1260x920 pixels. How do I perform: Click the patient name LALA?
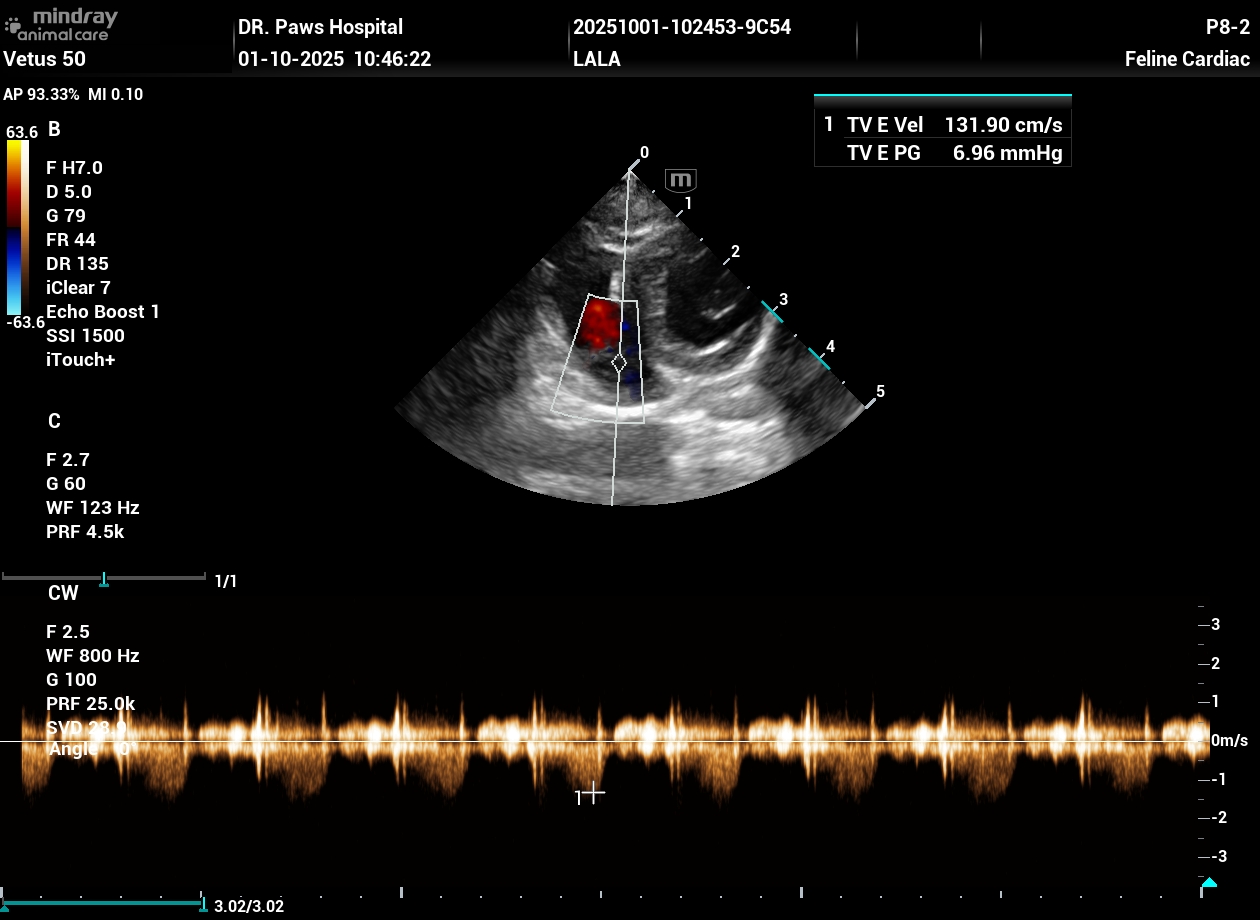click(597, 59)
